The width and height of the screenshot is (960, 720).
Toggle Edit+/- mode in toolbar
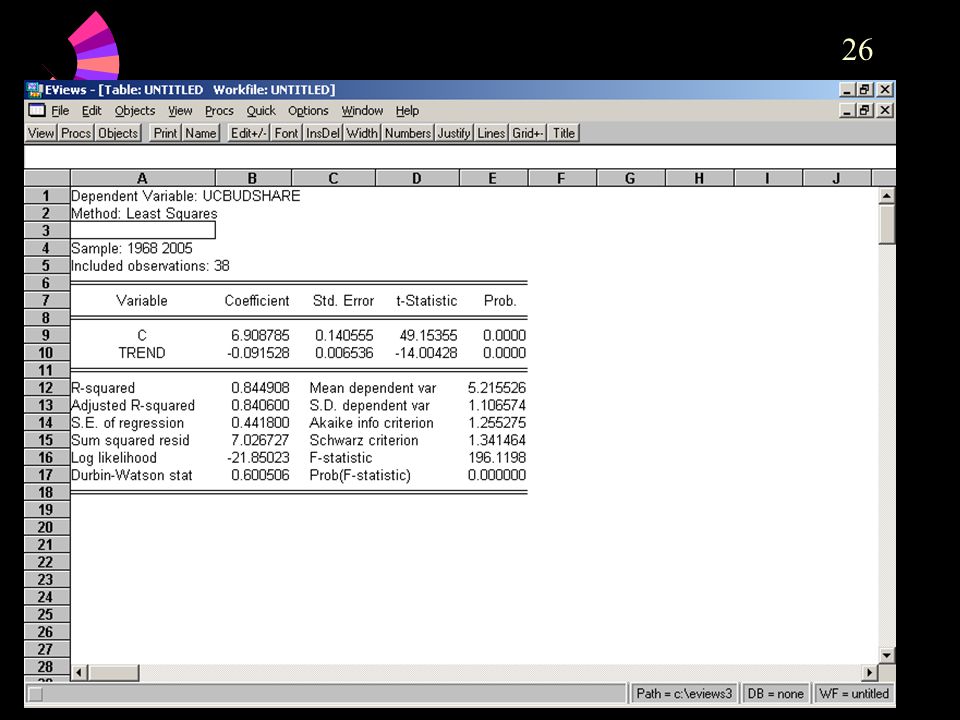coord(248,133)
